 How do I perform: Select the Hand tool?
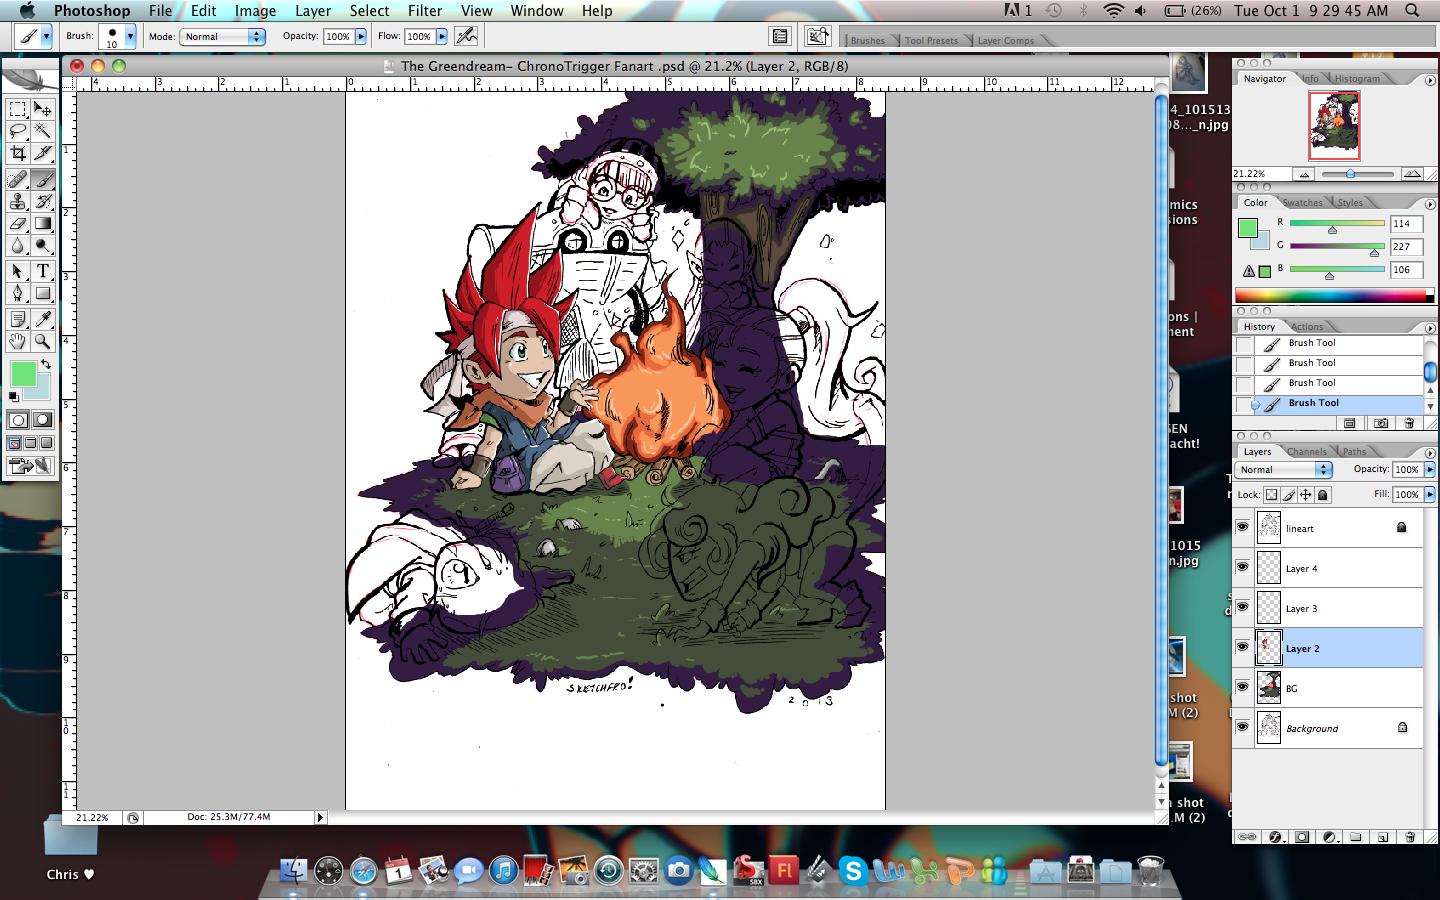coord(18,341)
